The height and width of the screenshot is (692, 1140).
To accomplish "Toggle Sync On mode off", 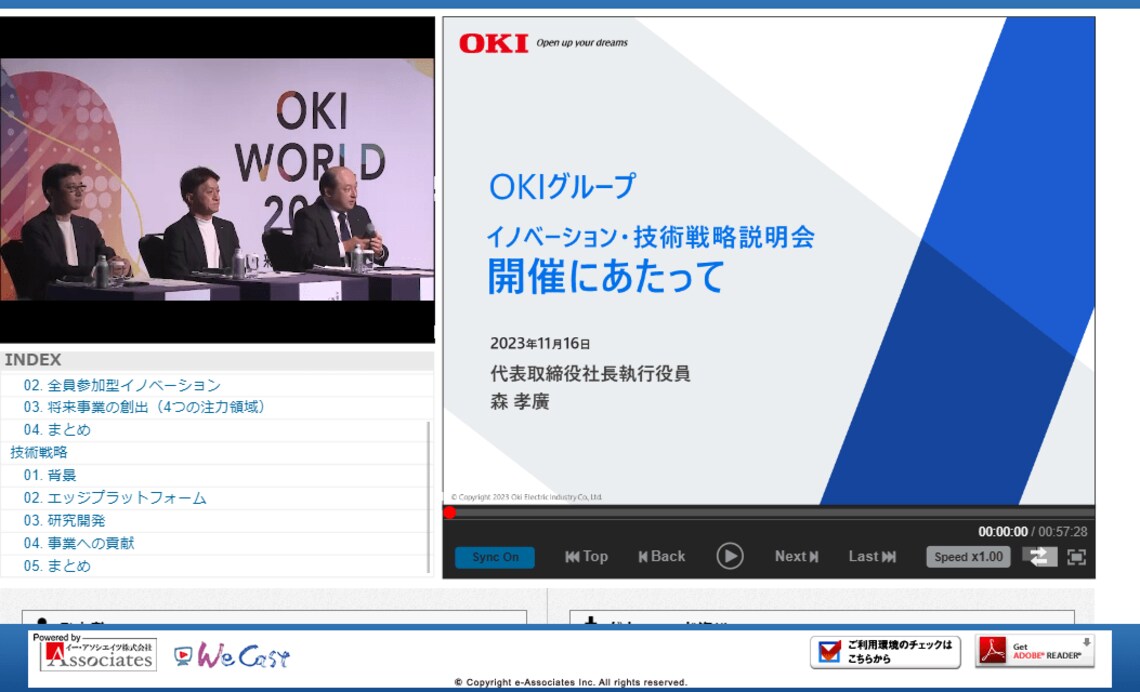I will 495,556.
